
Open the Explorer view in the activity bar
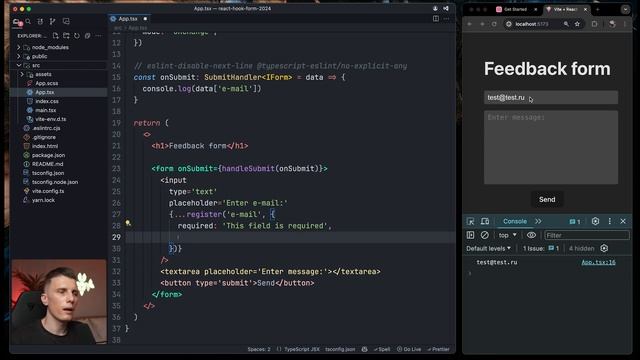click(17, 22)
